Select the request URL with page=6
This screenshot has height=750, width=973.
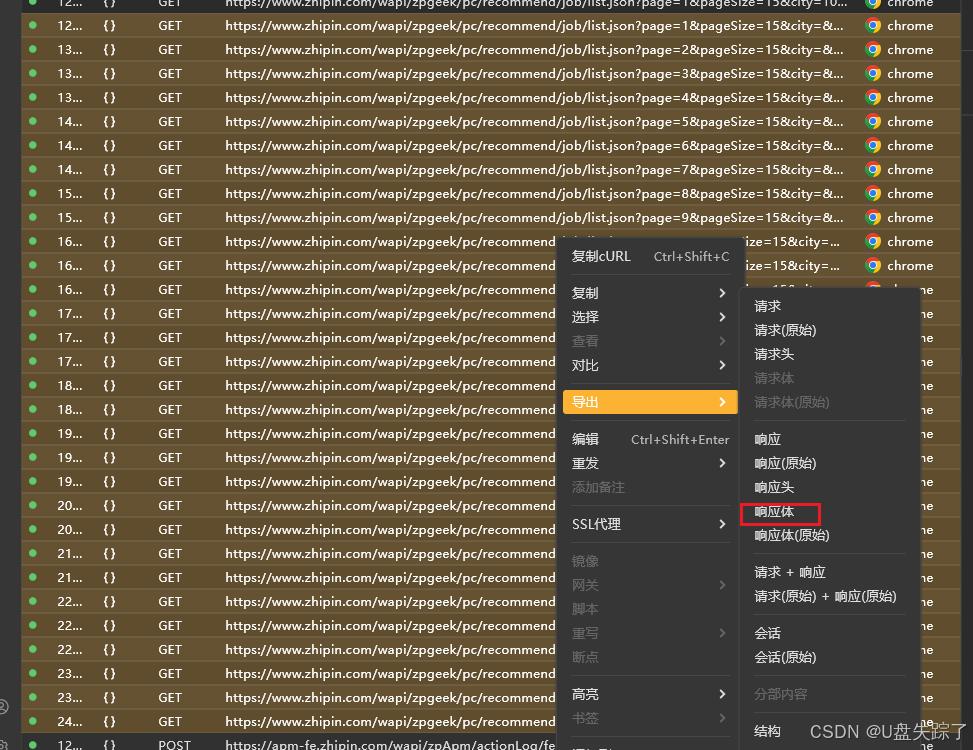coord(534,146)
